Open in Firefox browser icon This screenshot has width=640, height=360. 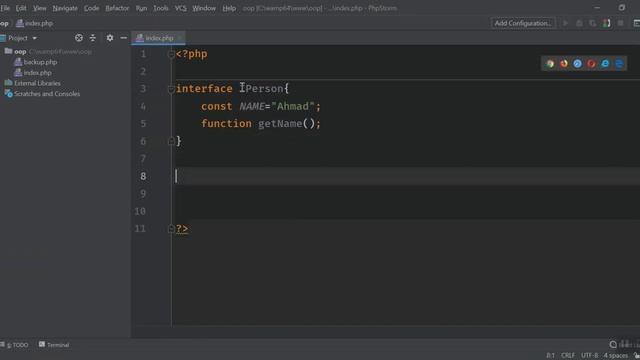564,64
